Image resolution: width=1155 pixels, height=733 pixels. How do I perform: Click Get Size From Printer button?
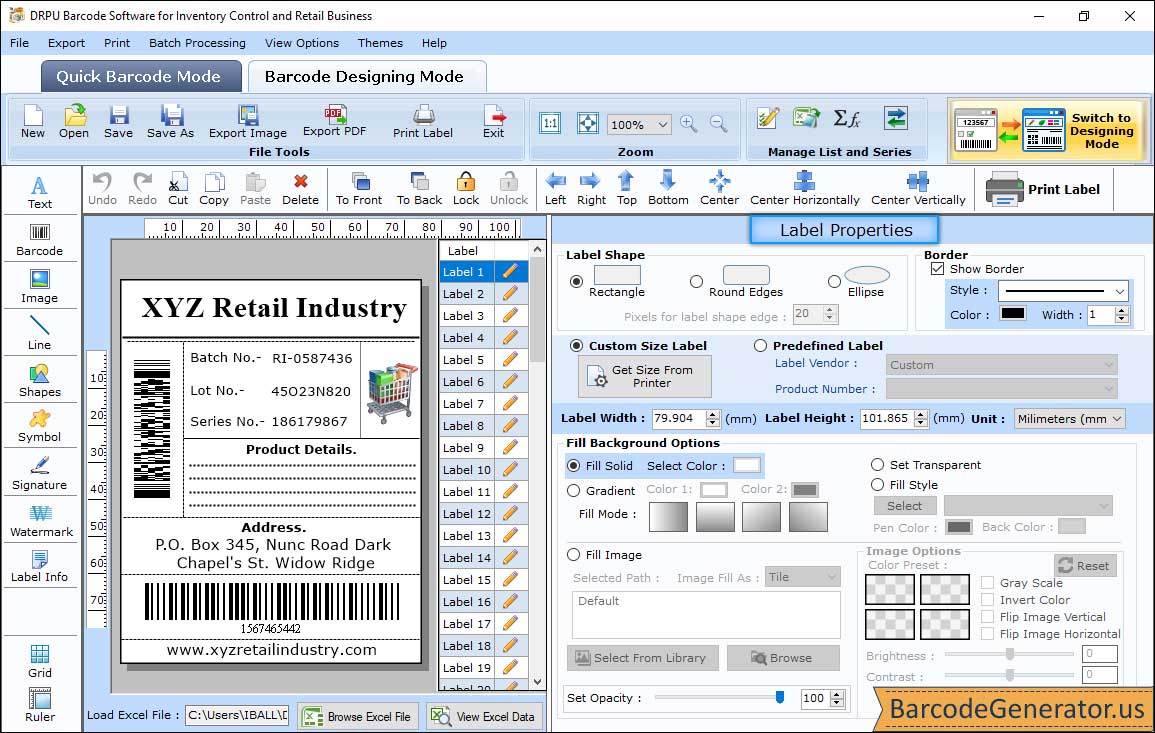644,377
